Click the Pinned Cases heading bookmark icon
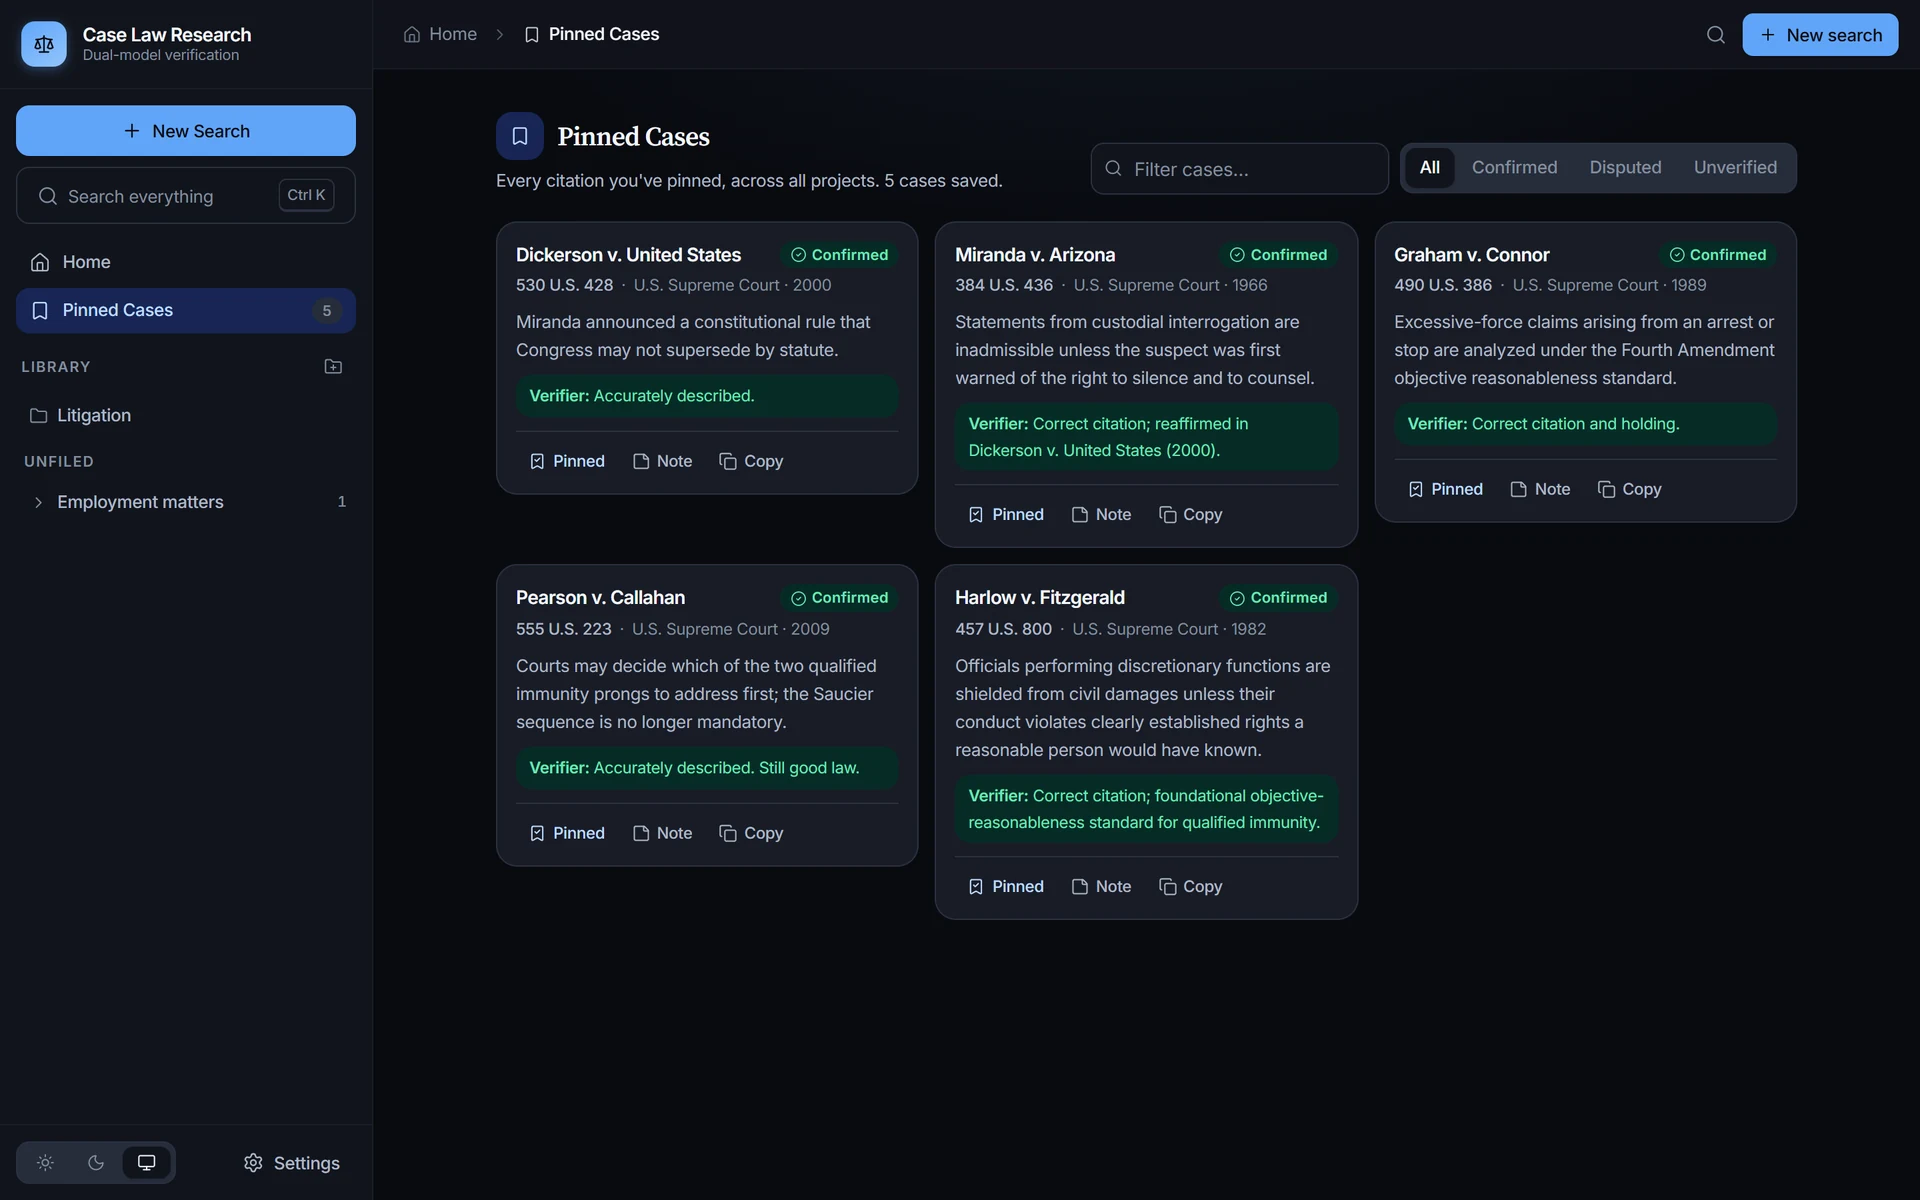Image resolution: width=1920 pixels, height=1200 pixels. [x=520, y=136]
